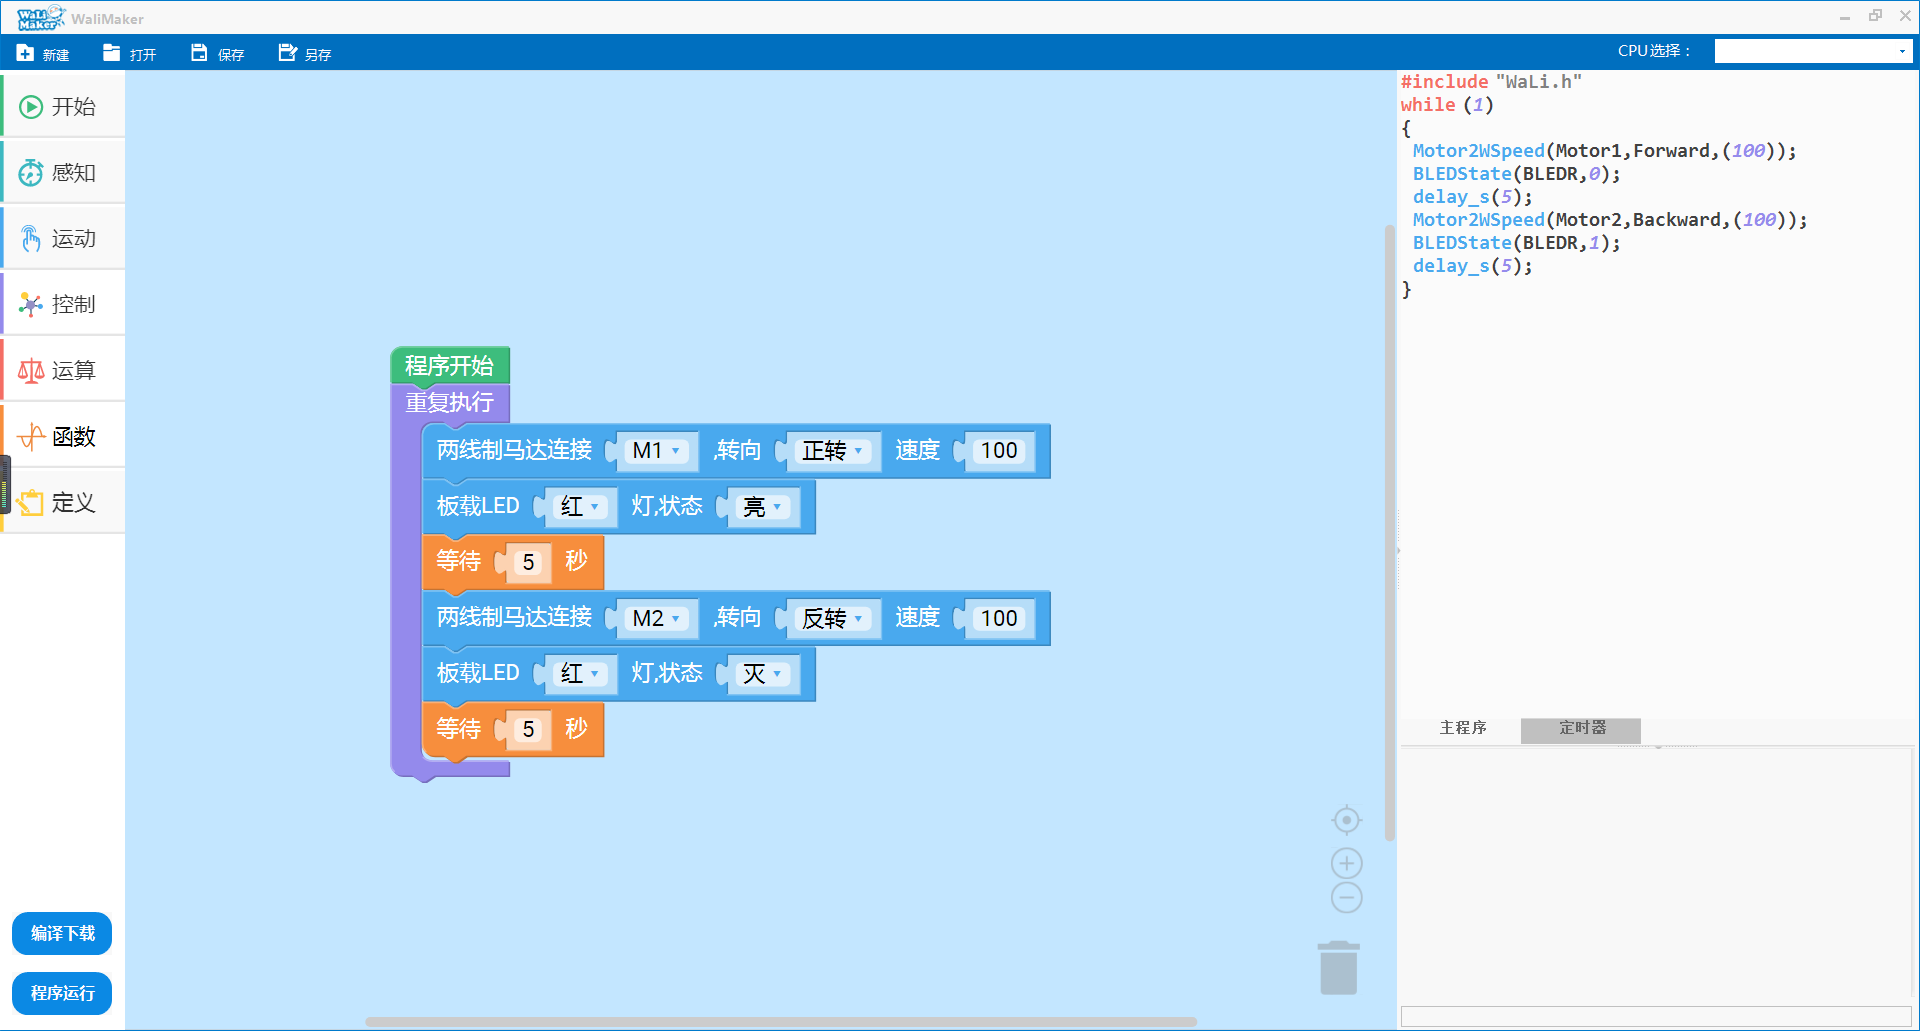Click the horizontal scrollbar of the workspace
This screenshot has height=1031, width=1920.
click(x=780, y=1022)
